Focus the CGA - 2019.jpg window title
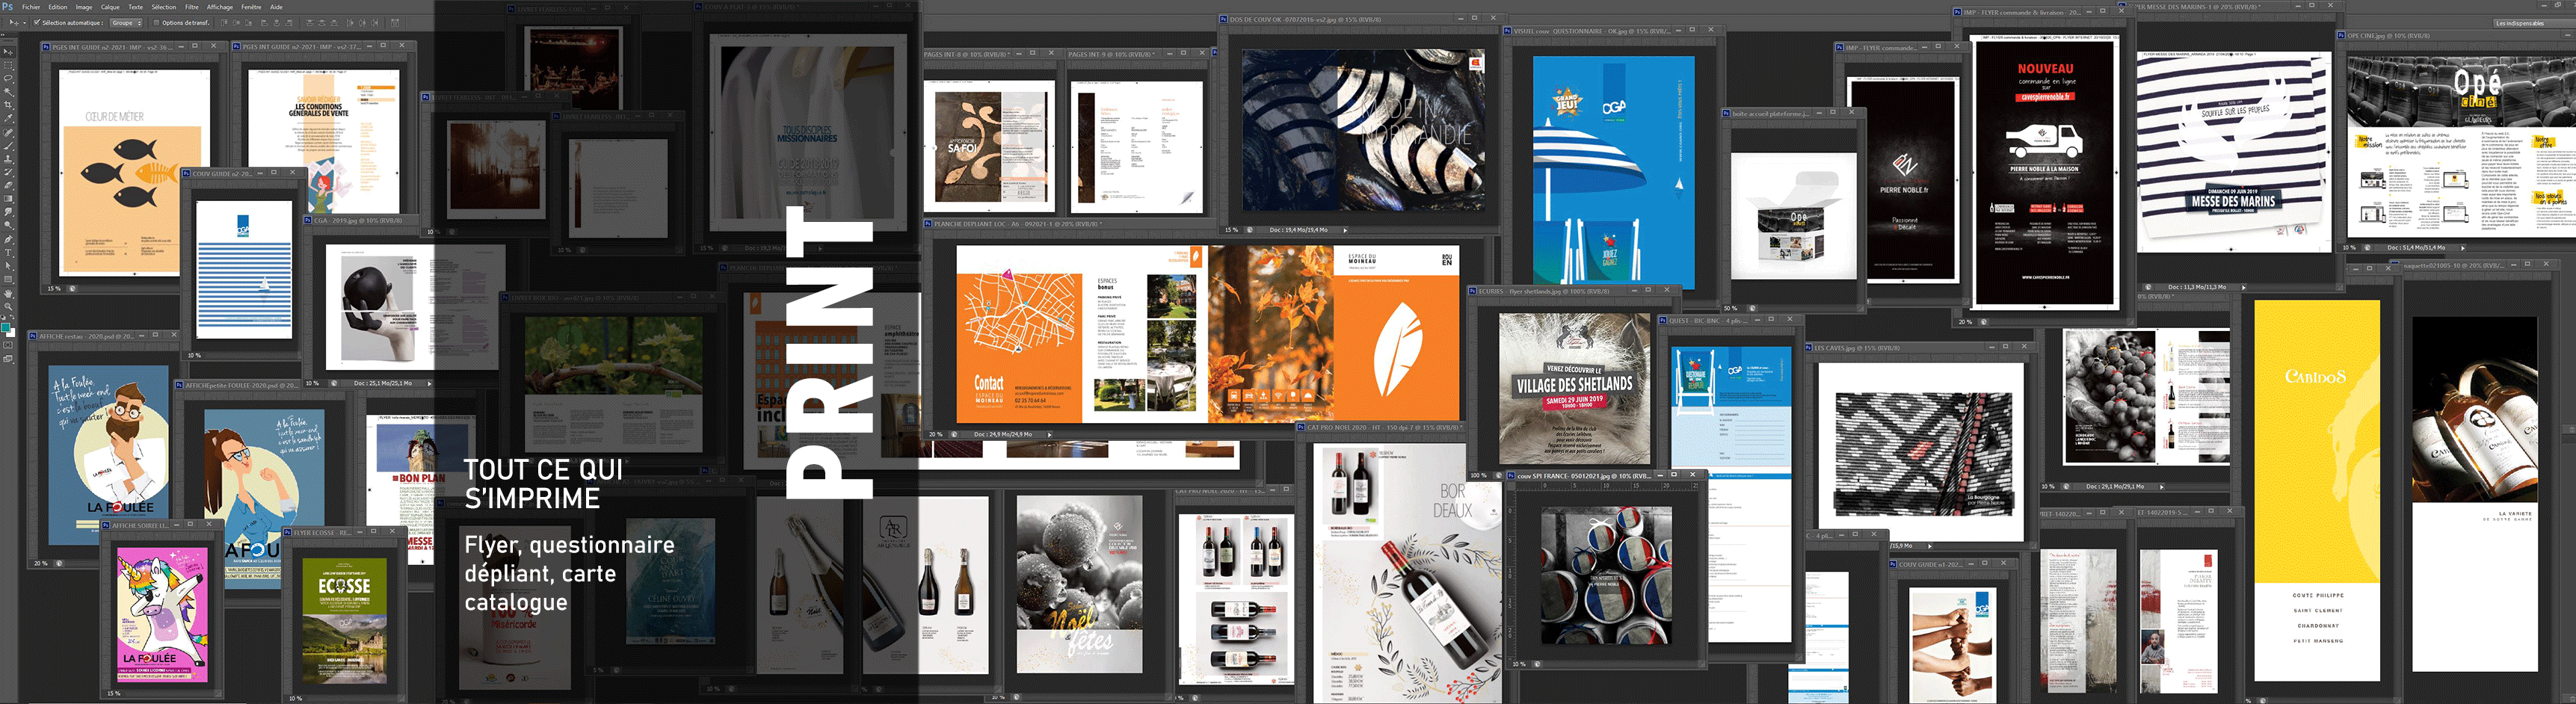Image resolution: width=2576 pixels, height=704 pixels. [x=358, y=220]
